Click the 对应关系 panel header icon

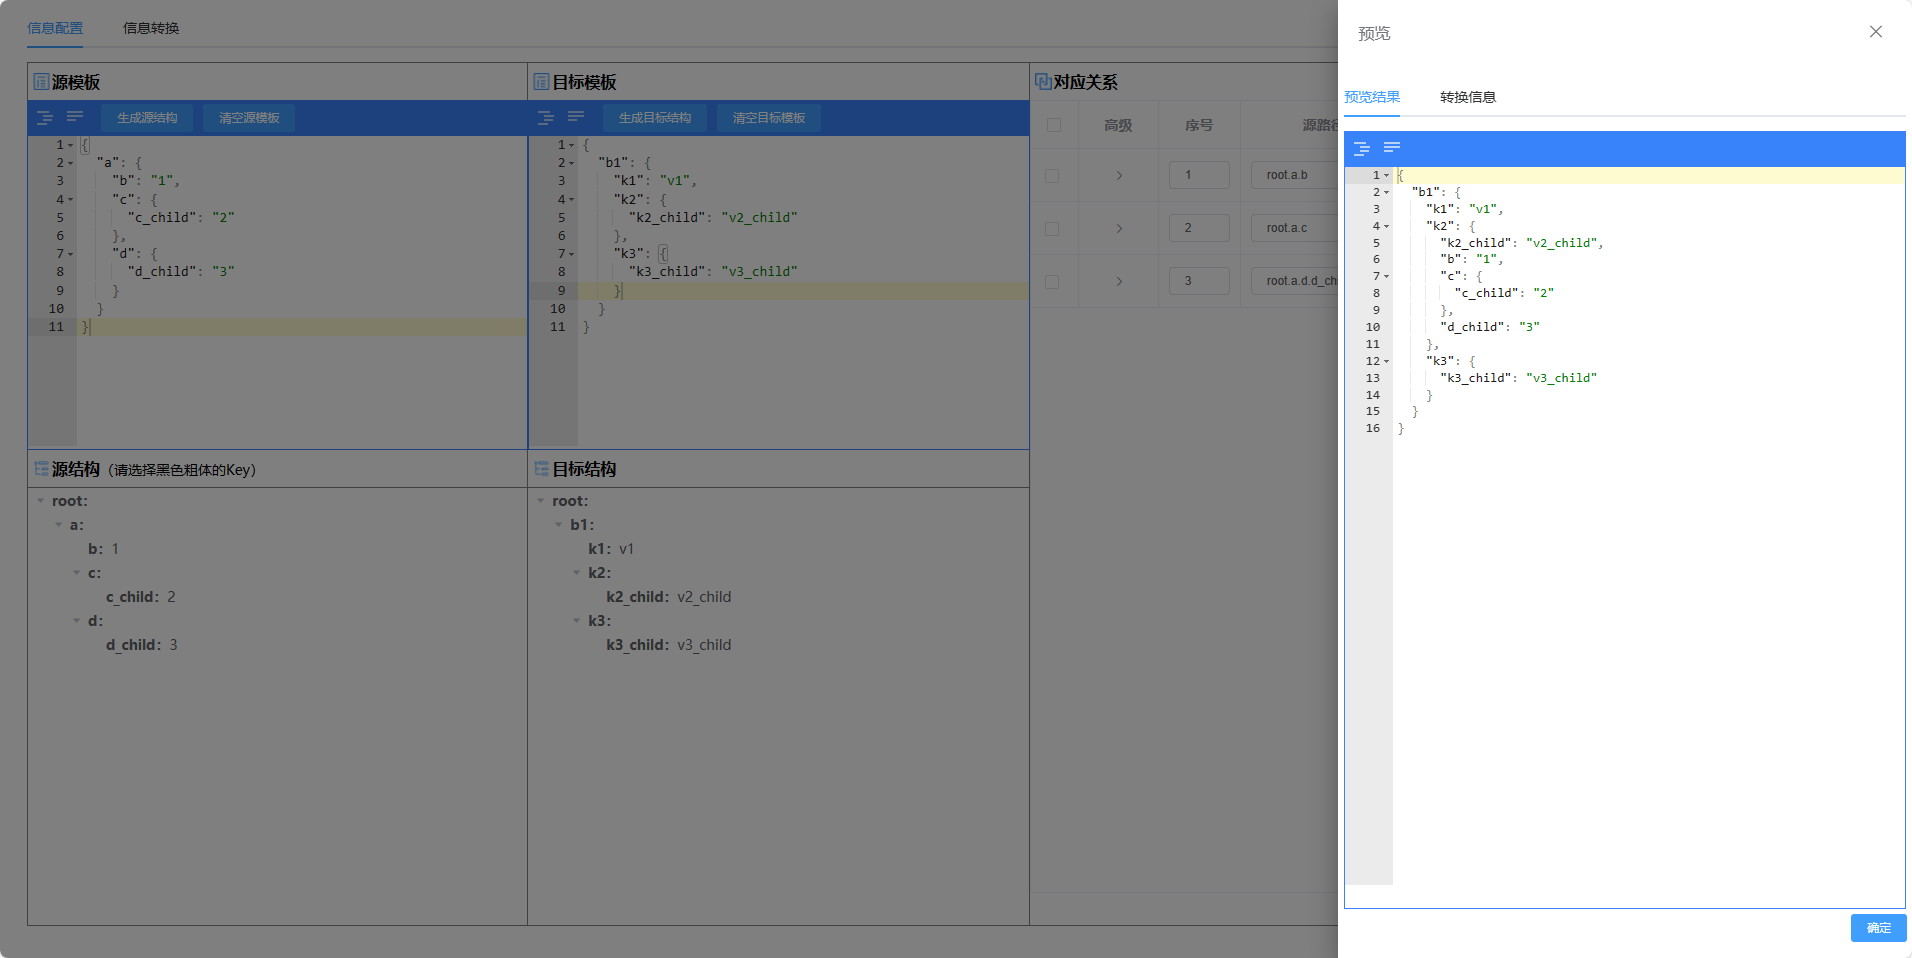1042,82
